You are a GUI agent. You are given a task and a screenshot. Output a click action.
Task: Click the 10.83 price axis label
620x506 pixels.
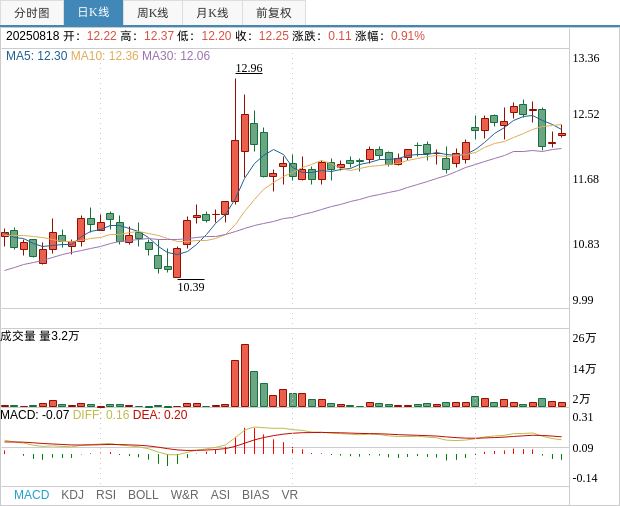[x=586, y=244]
